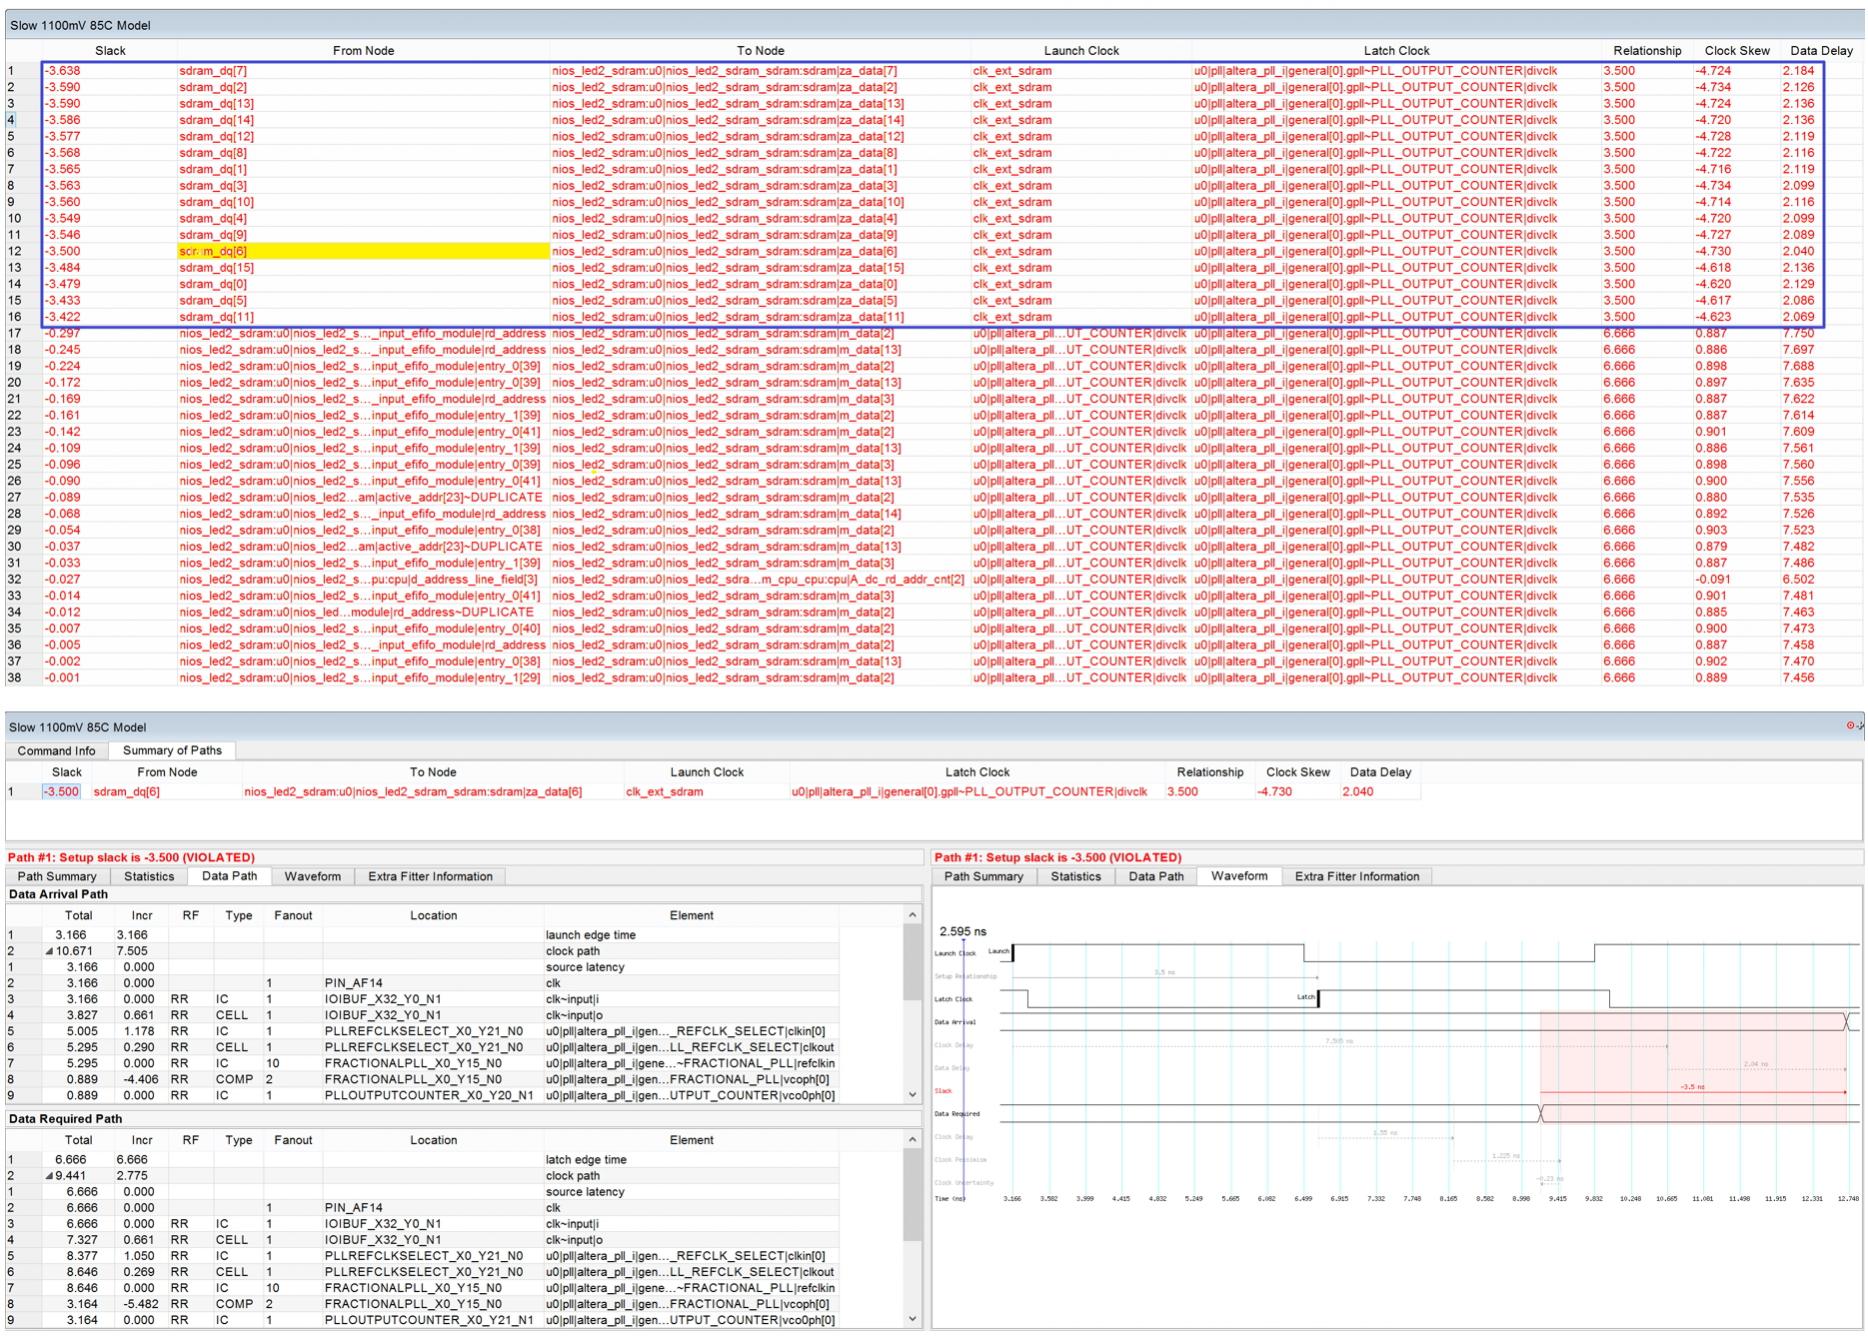The height and width of the screenshot is (1339, 1868).
Task: Select Data Path tab in the left path pane
Action: click(x=229, y=876)
